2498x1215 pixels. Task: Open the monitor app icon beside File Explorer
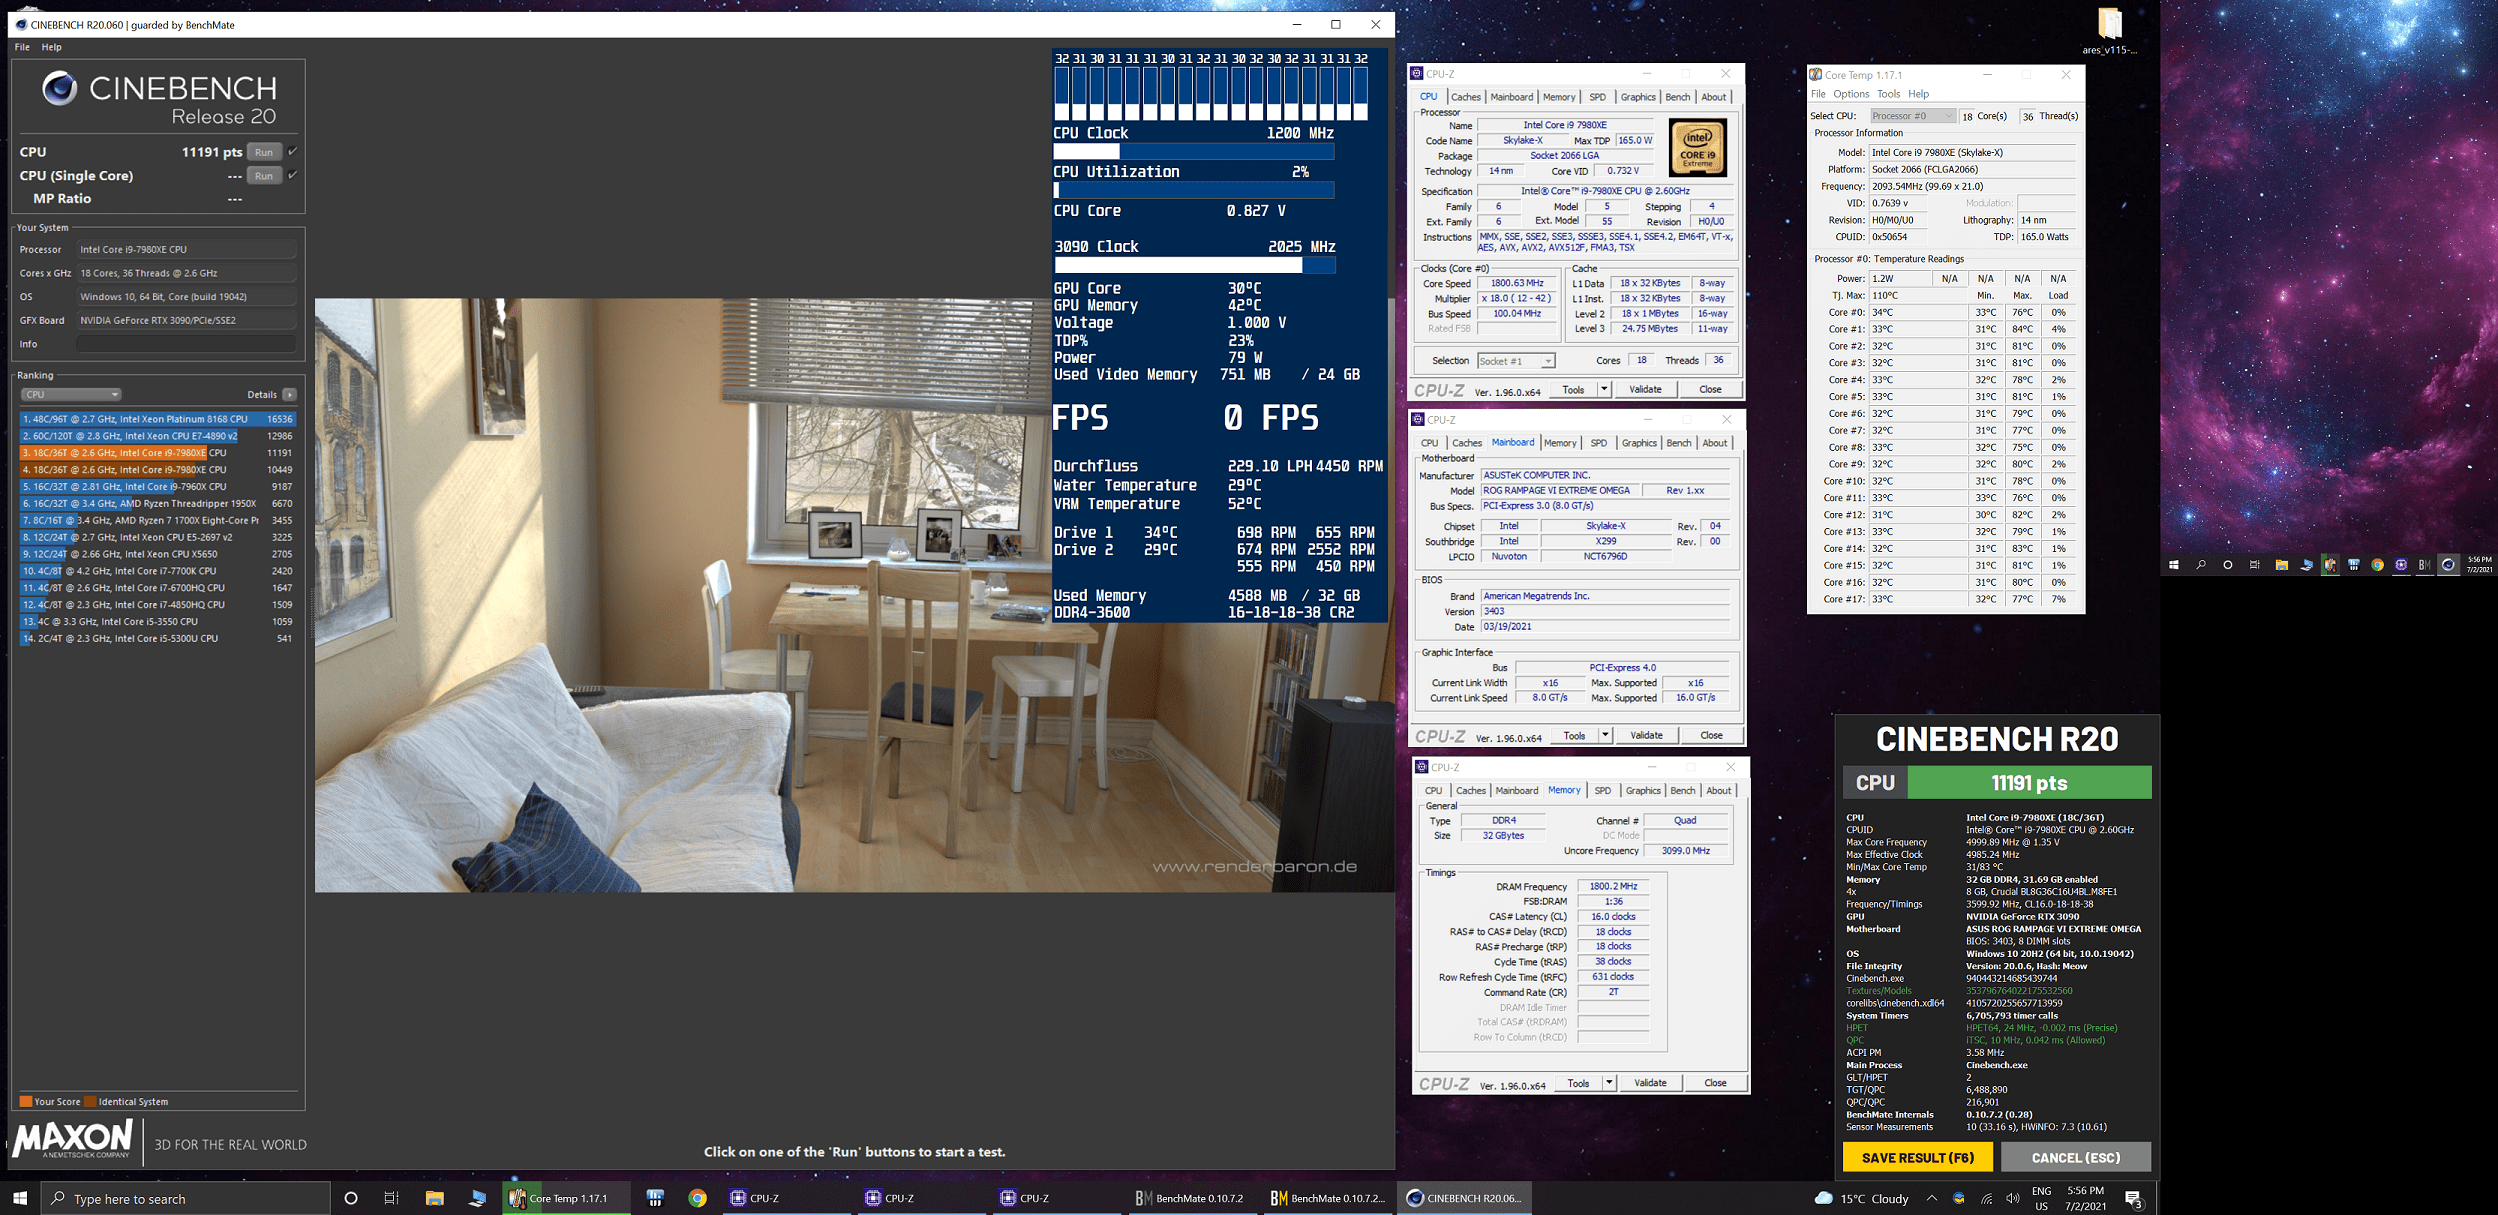[477, 1198]
